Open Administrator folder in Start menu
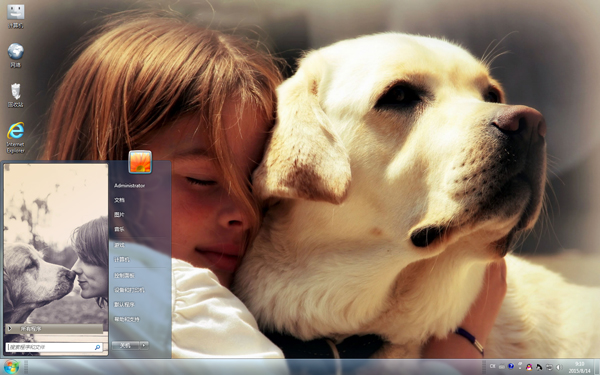This screenshot has height=375, width=600. click(129, 186)
